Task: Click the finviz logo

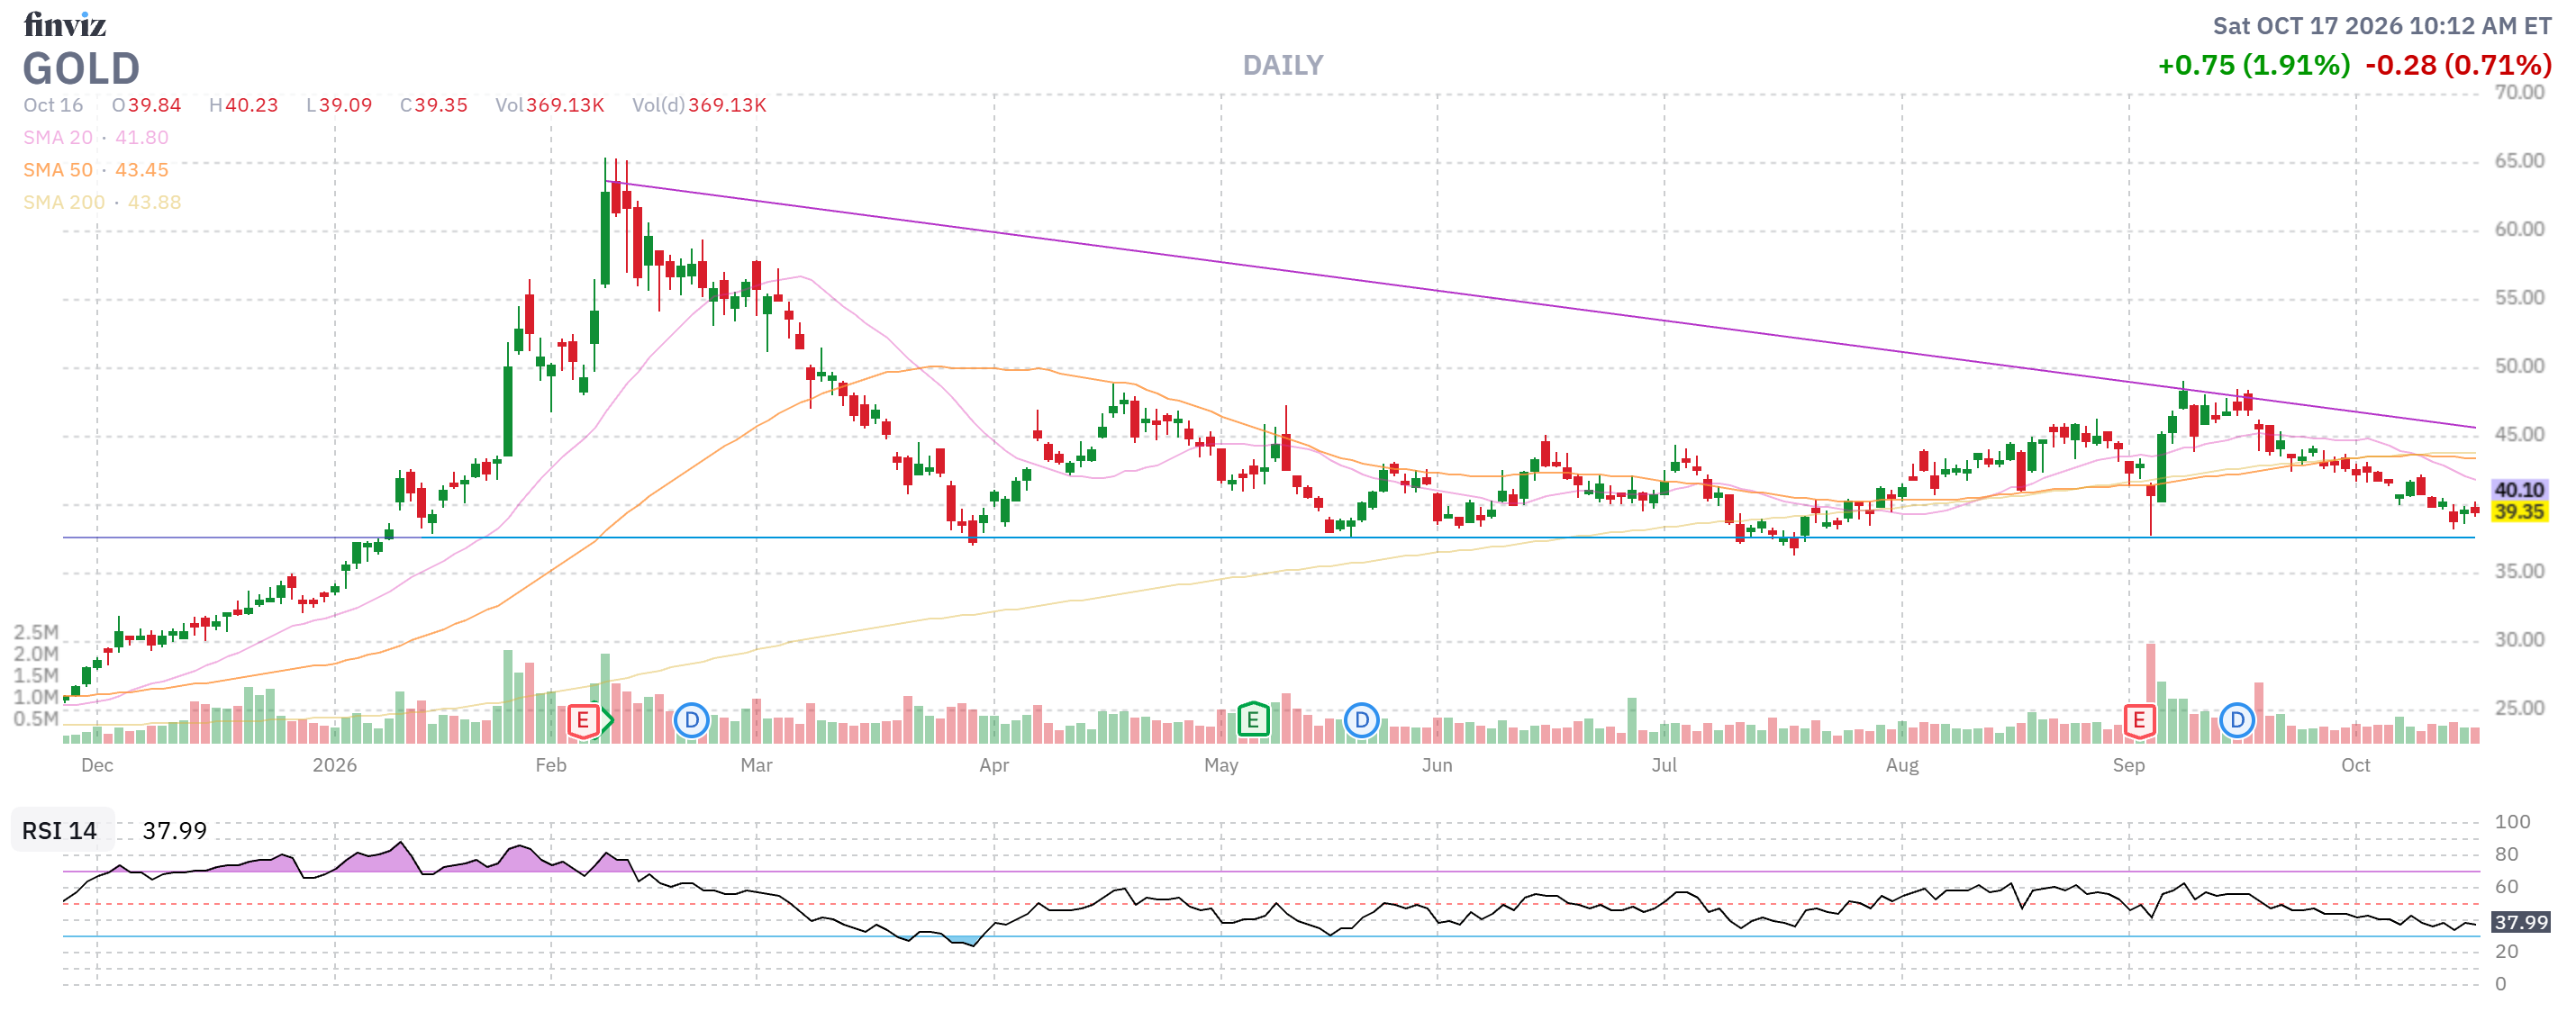Action: click(65, 24)
